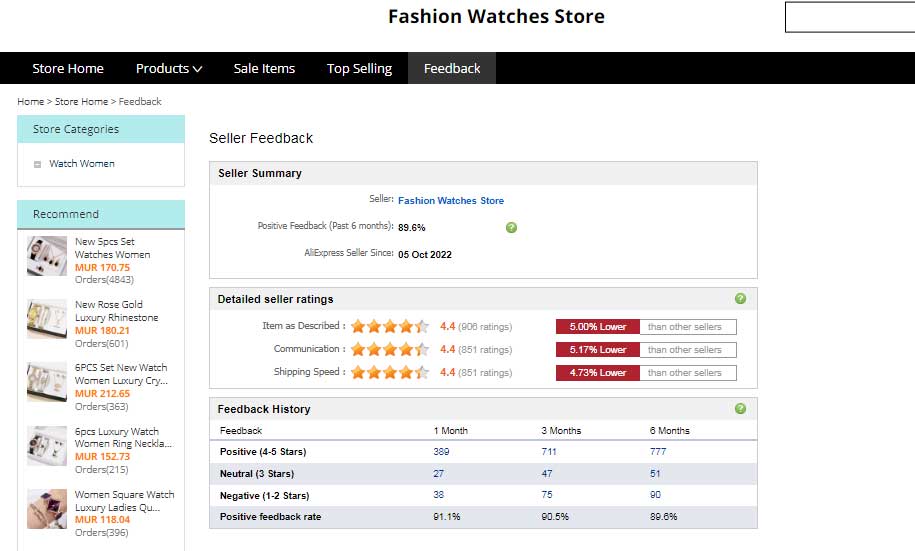Viewport: 915px width, 551px height.
Task: Click the 5.17% Lower comparison badge
Action: click(598, 350)
